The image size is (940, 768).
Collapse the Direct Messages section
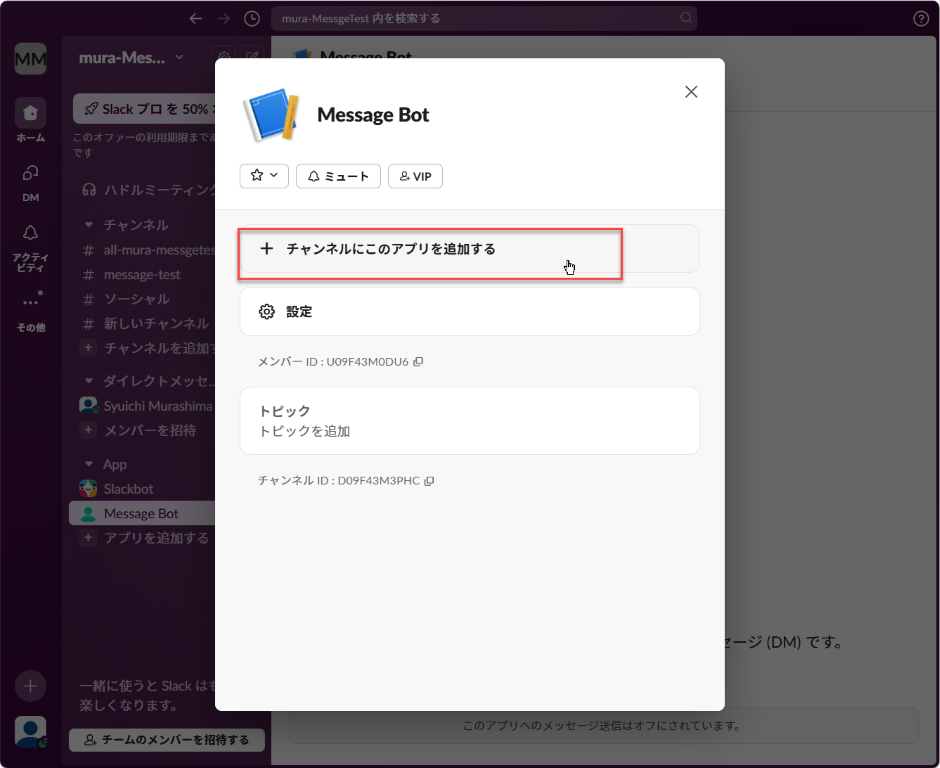coord(89,381)
